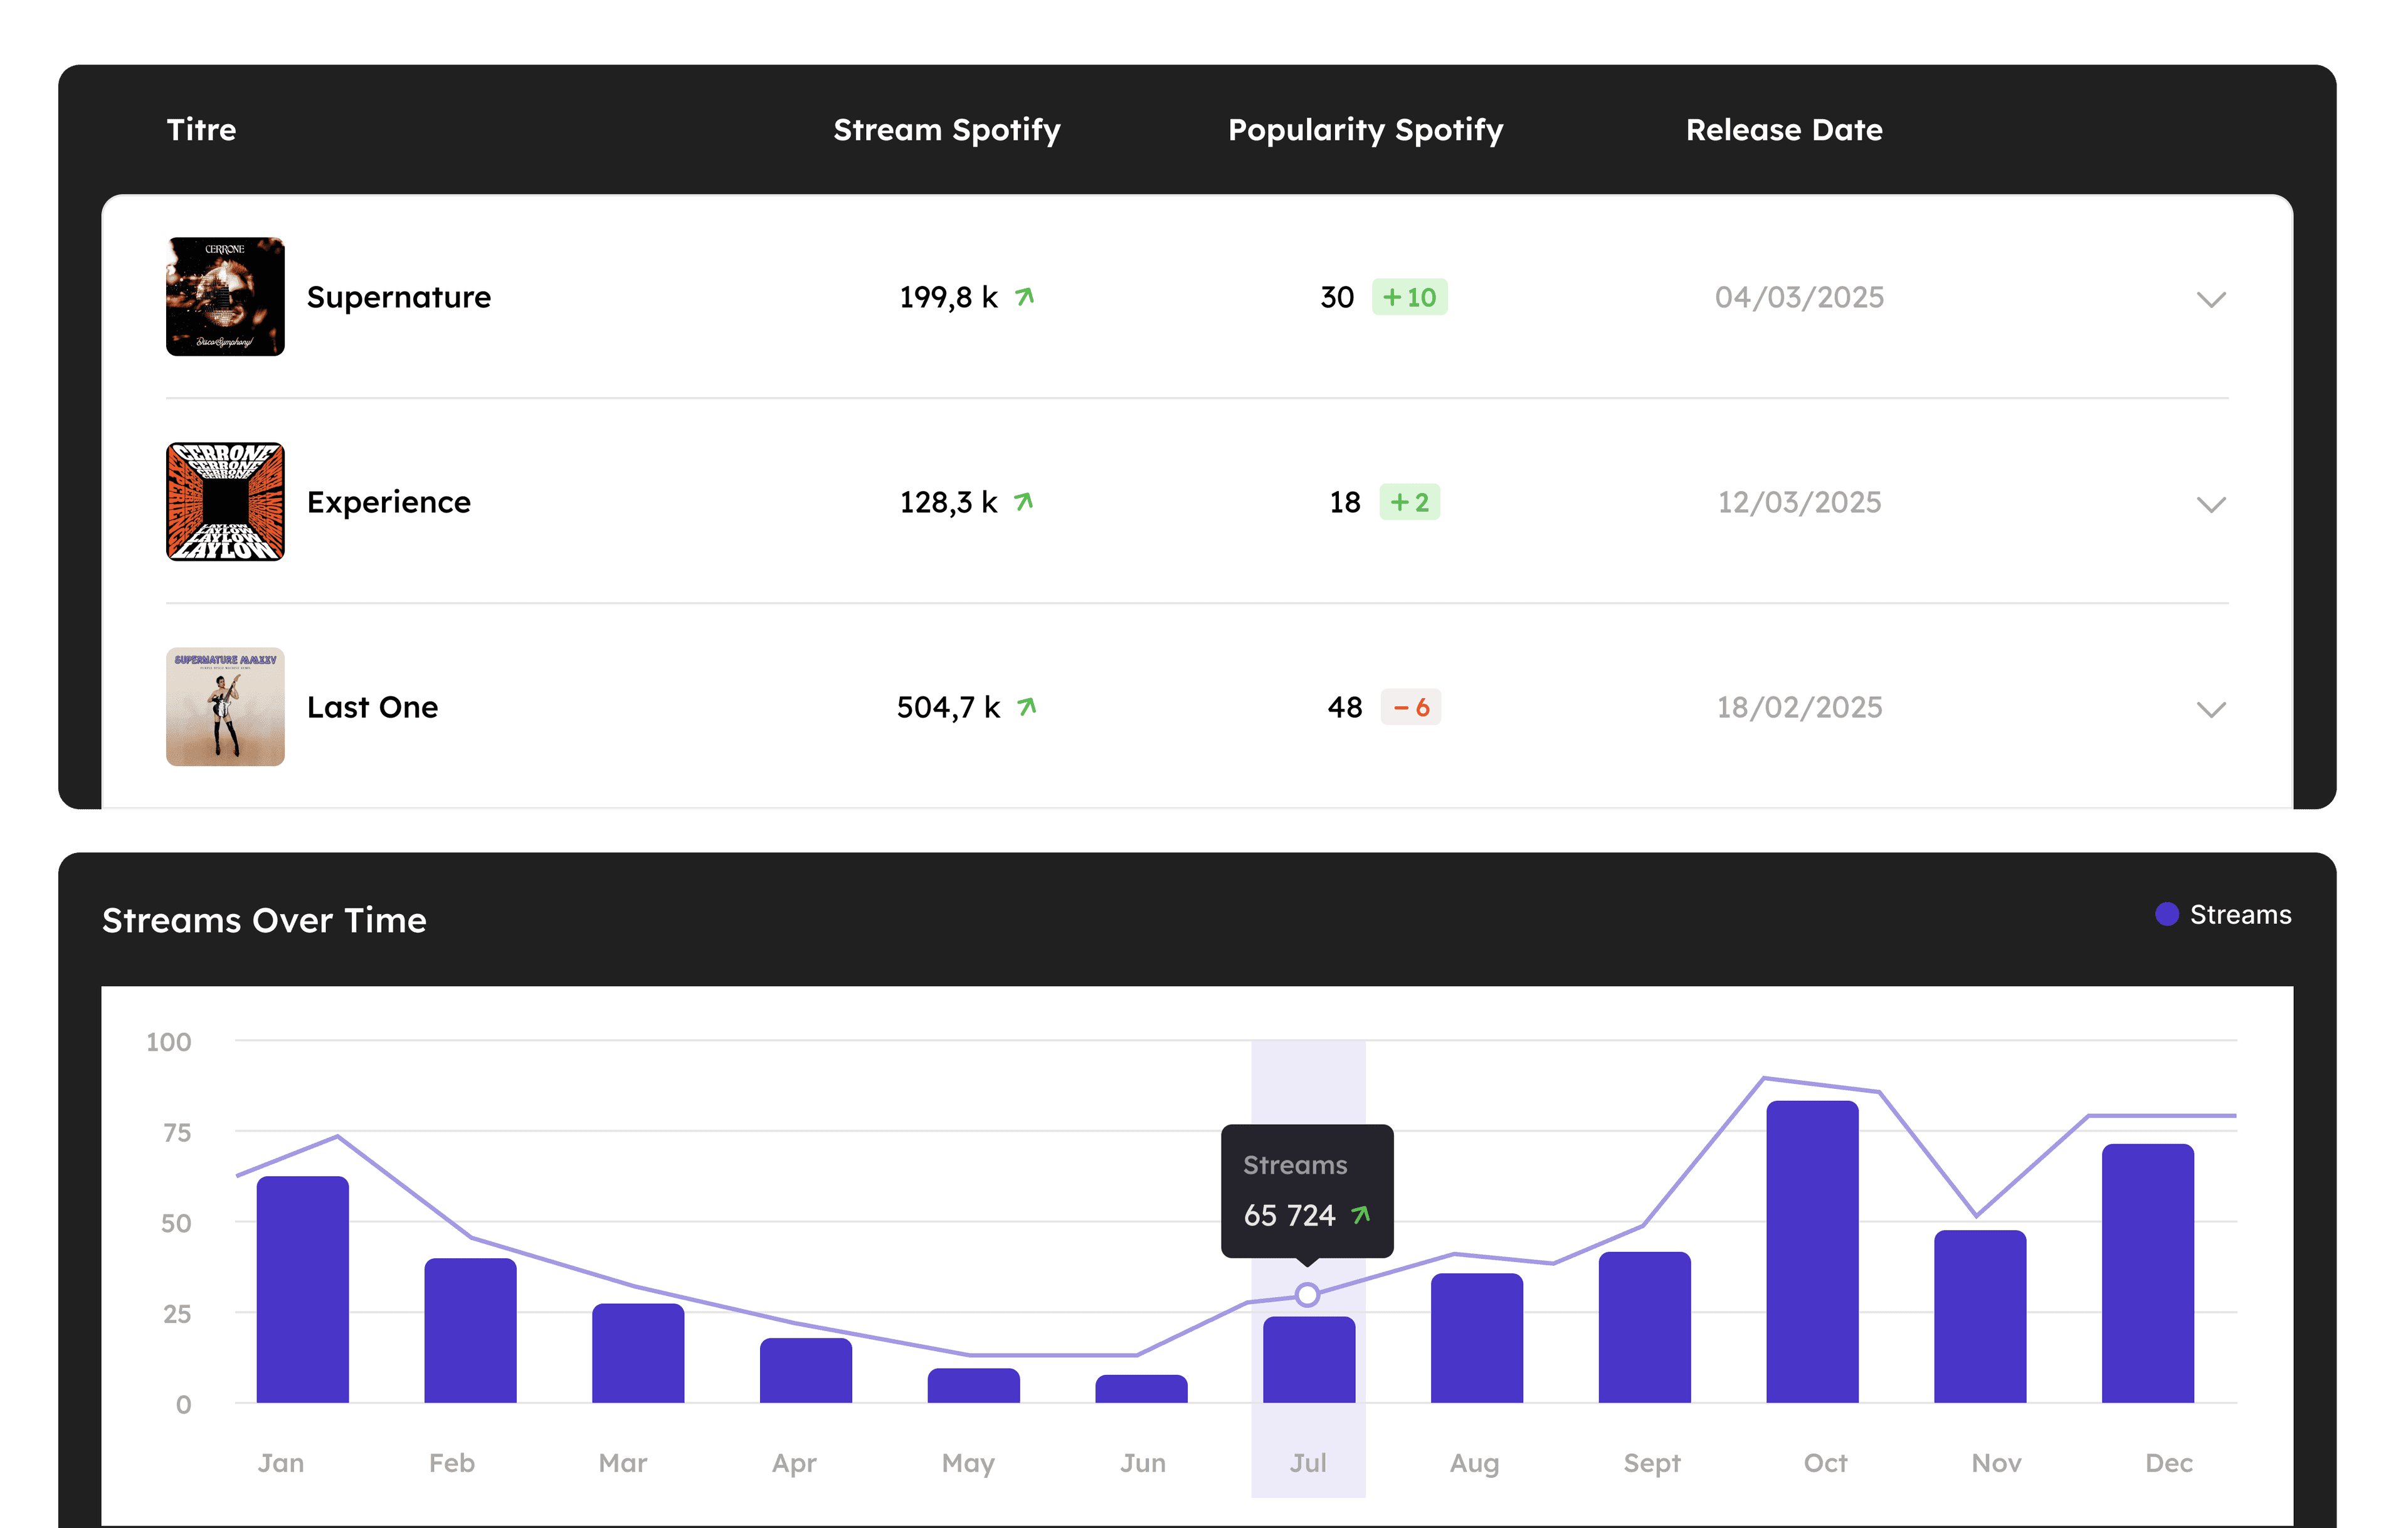Viewport: 2408px width, 1528px height.
Task: Sort by Stream Spotify column header
Action: pyautogui.click(x=946, y=130)
